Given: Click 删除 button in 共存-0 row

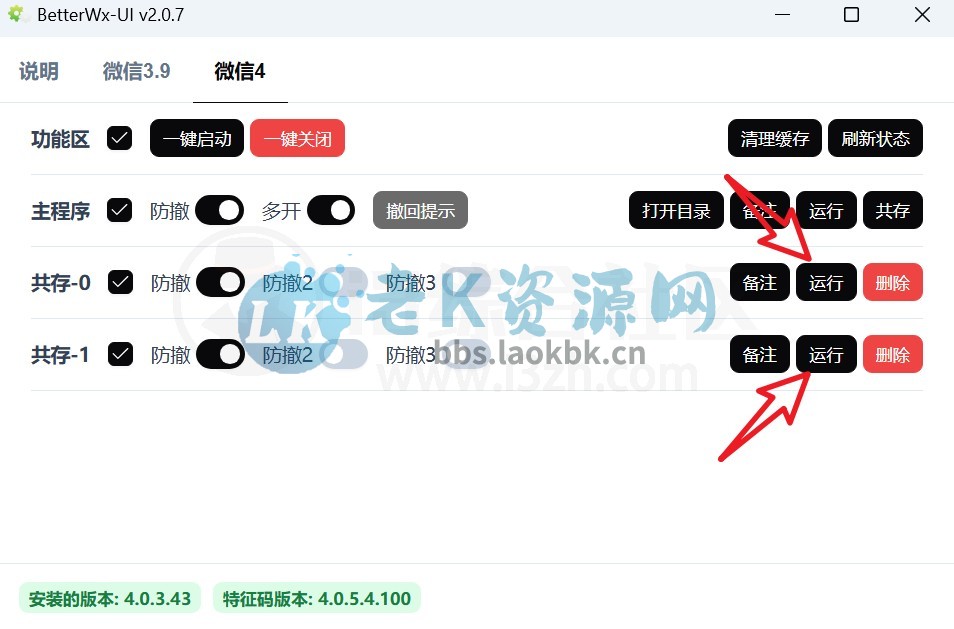Looking at the screenshot, I should (x=893, y=282).
